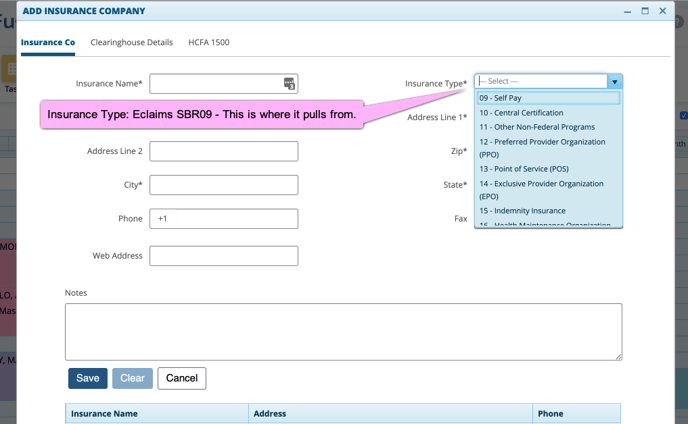Select 12 - Preferred Provider Organization (PPO)
The image size is (688, 424).
pyautogui.click(x=548, y=148)
